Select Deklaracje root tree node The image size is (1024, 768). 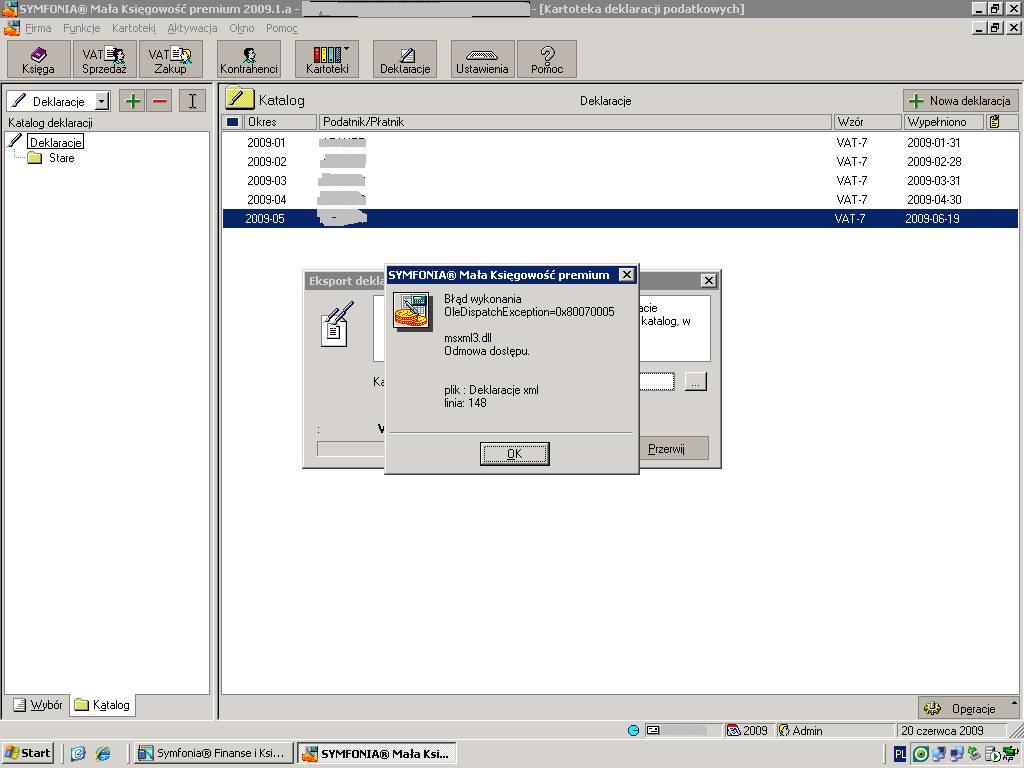click(56, 142)
